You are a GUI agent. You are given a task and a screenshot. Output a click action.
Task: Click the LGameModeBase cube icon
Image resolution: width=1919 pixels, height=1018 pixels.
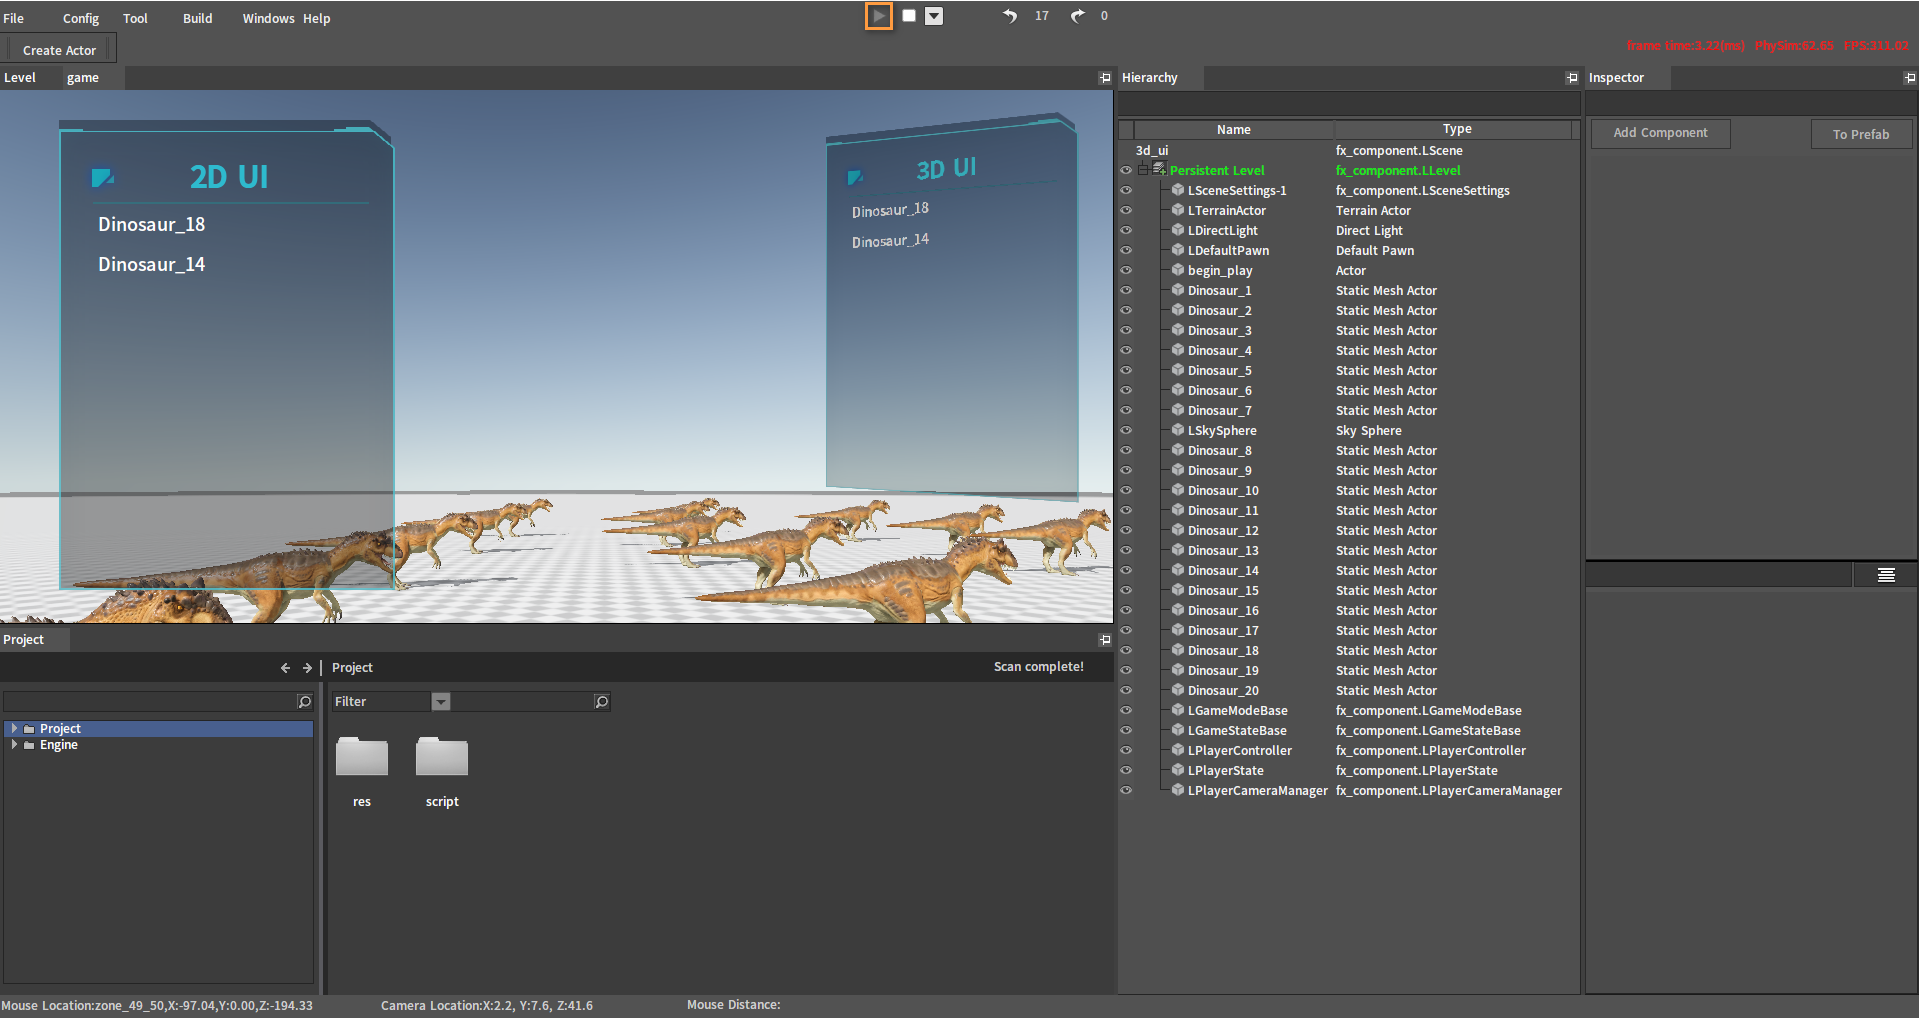tap(1178, 710)
